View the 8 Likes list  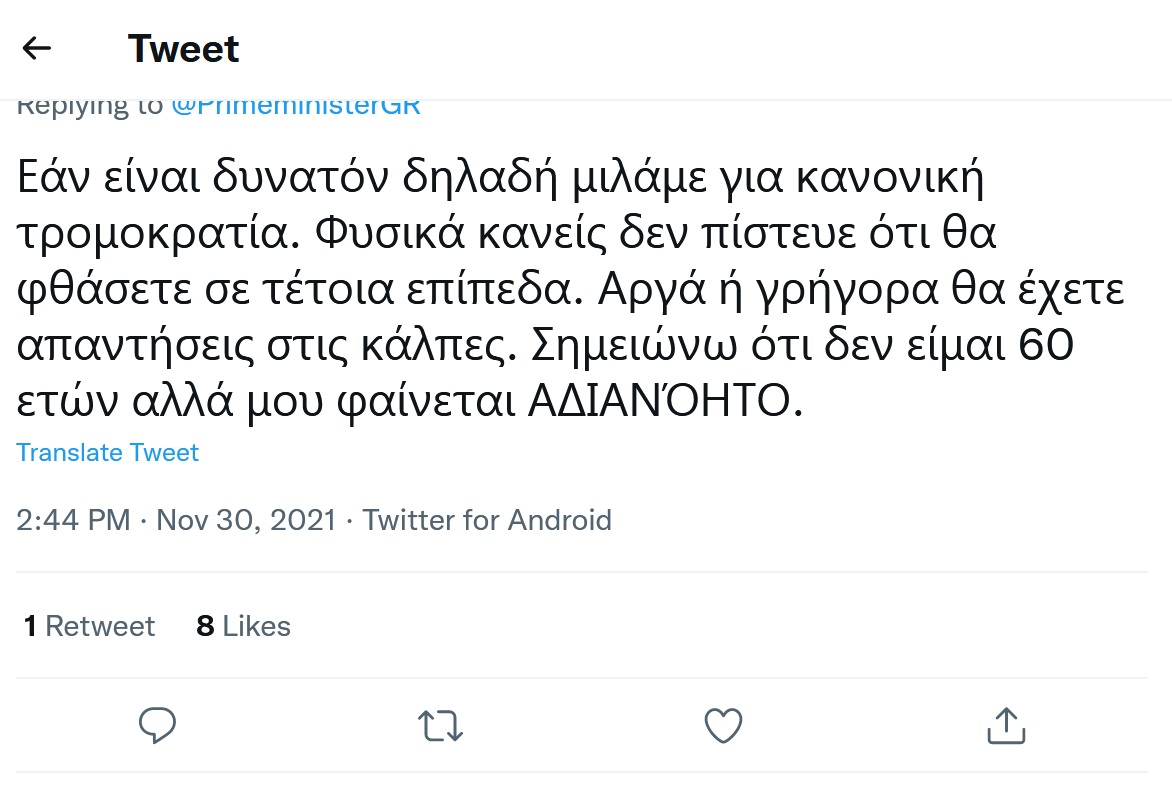[x=244, y=626]
